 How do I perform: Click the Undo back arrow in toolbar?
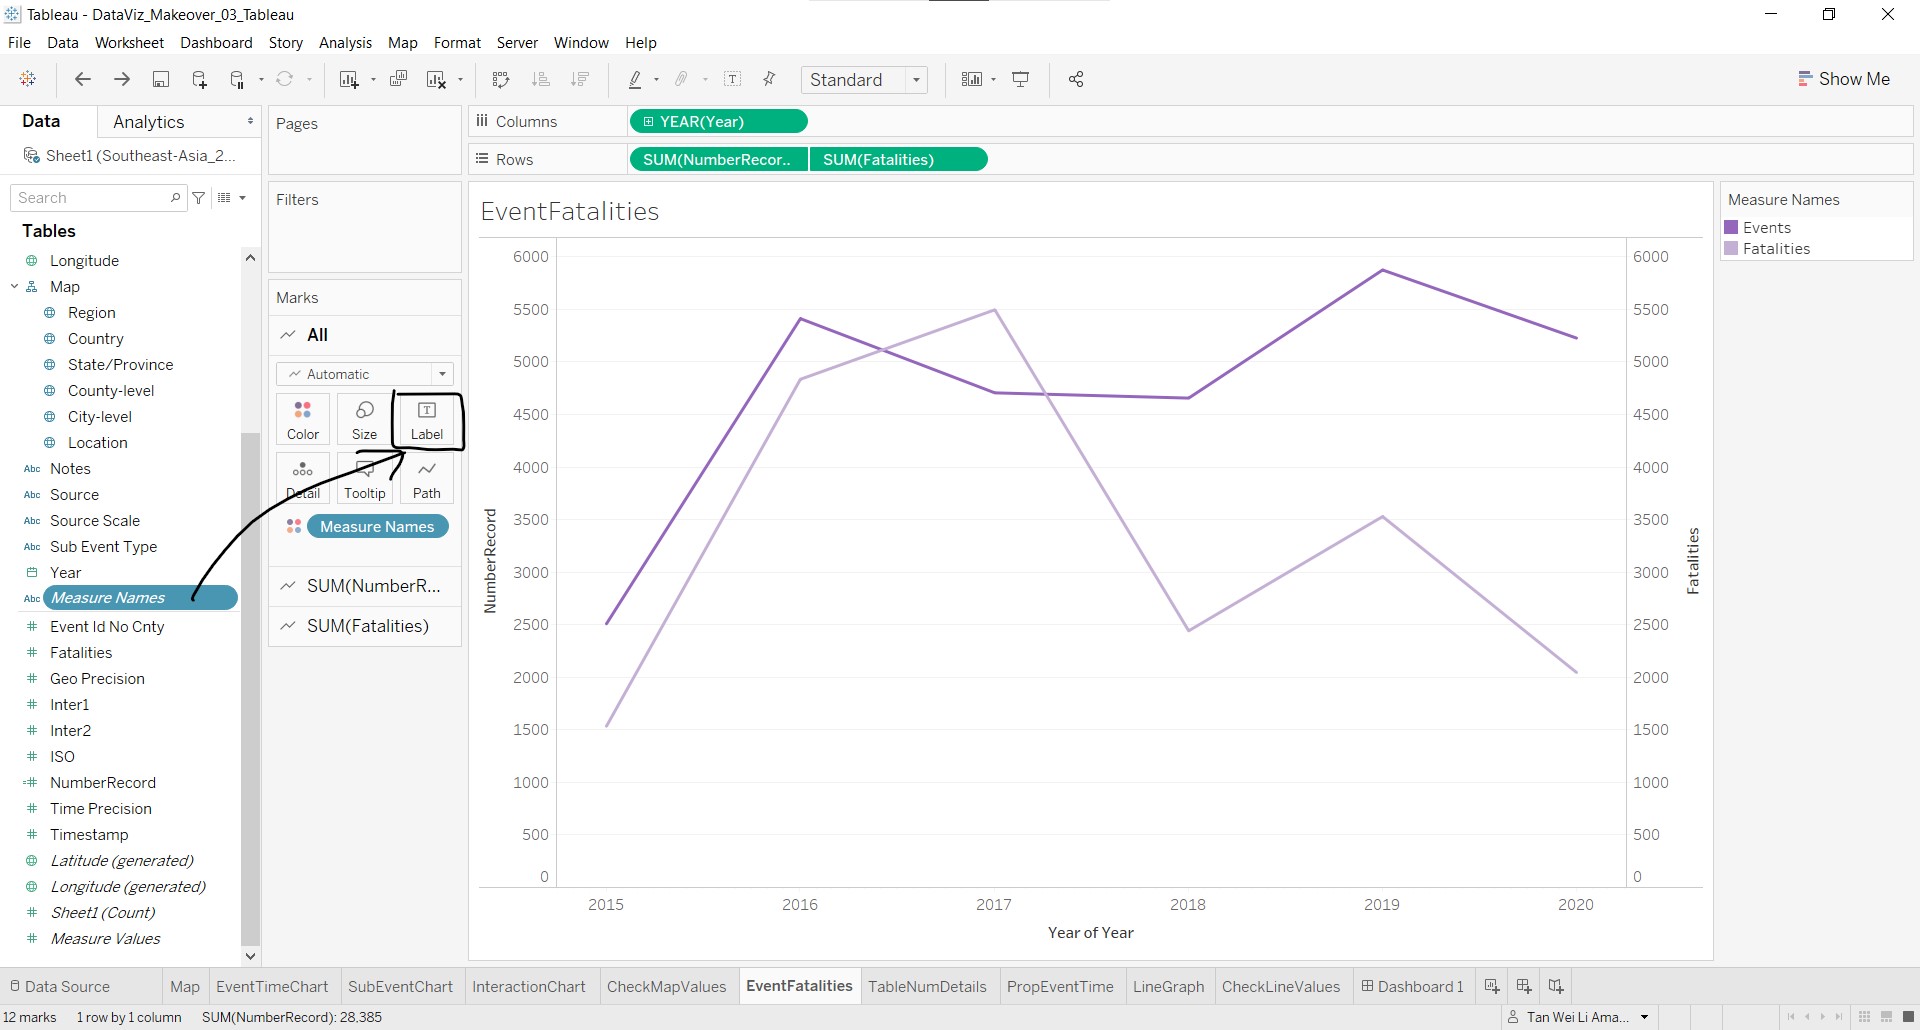click(x=83, y=80)
